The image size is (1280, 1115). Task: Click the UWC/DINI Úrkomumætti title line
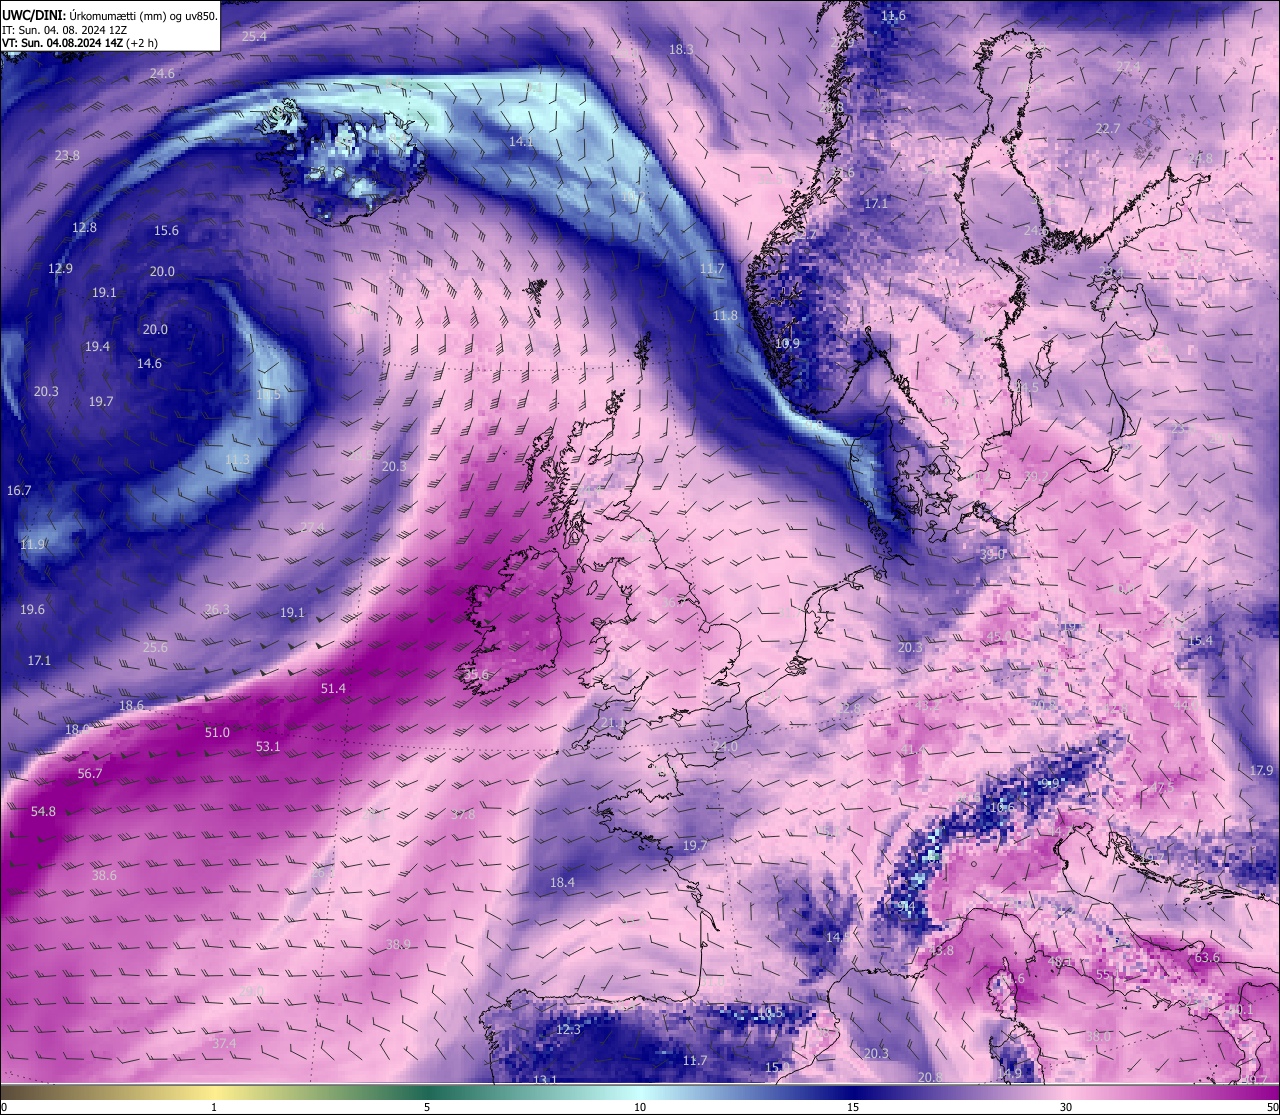click(x=109, y=16)
